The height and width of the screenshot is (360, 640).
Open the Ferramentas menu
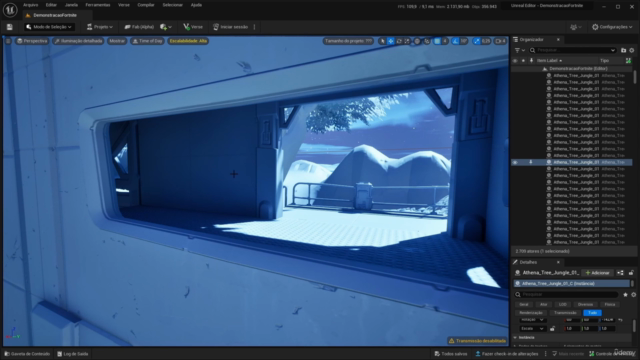click(98, 5)
